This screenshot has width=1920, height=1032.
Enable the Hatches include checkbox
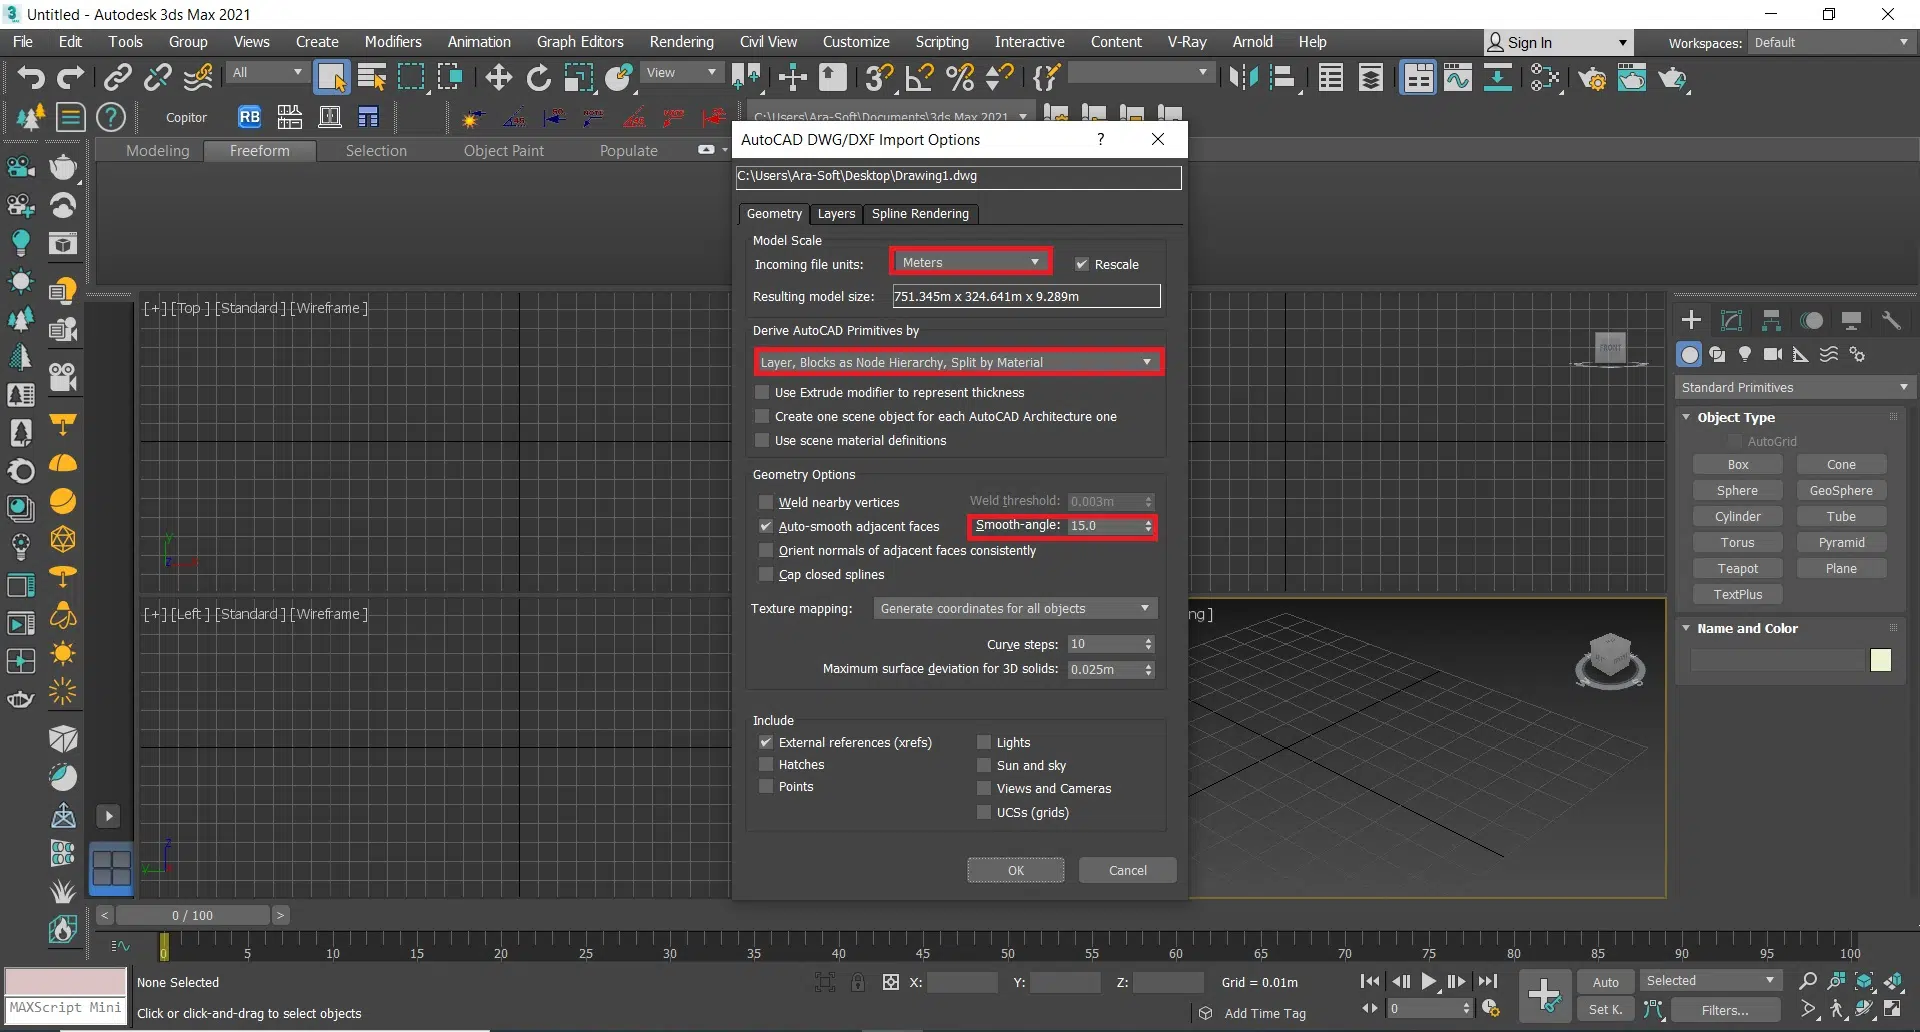[x=766, y=765]
